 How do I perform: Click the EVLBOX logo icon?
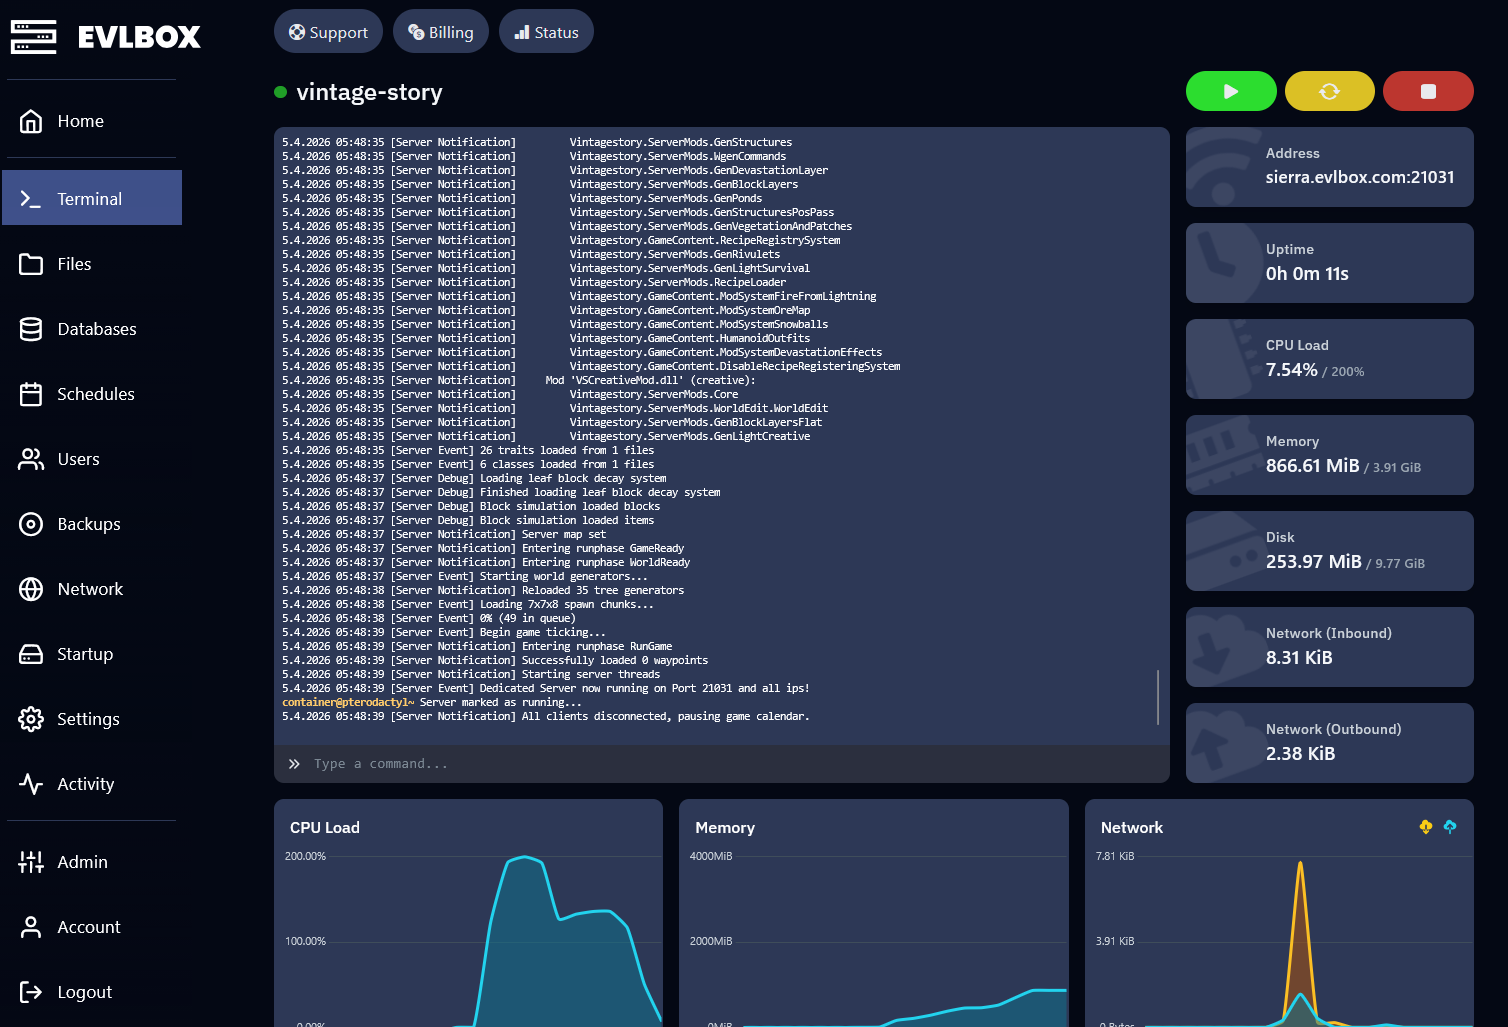(33, 37)
